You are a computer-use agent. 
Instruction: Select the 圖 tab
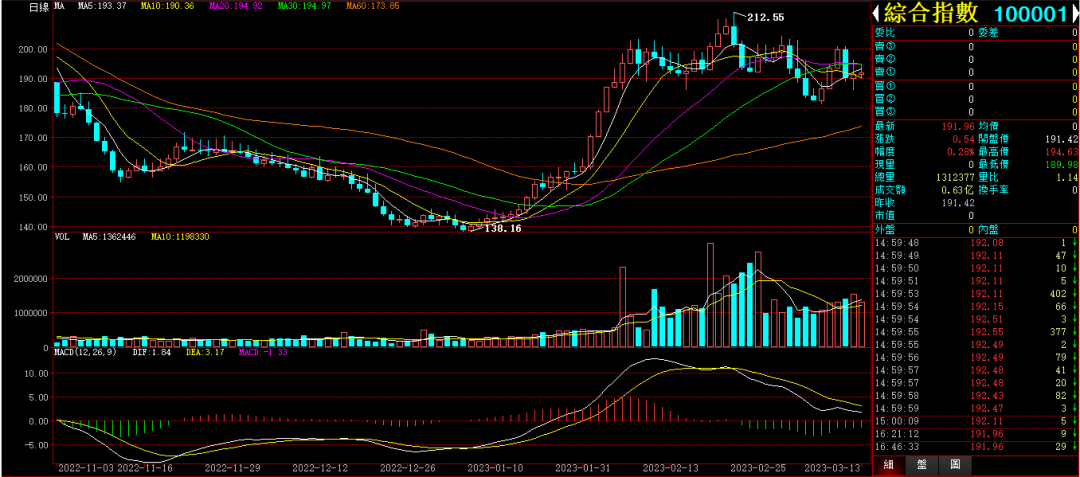[x=955, y=465]
